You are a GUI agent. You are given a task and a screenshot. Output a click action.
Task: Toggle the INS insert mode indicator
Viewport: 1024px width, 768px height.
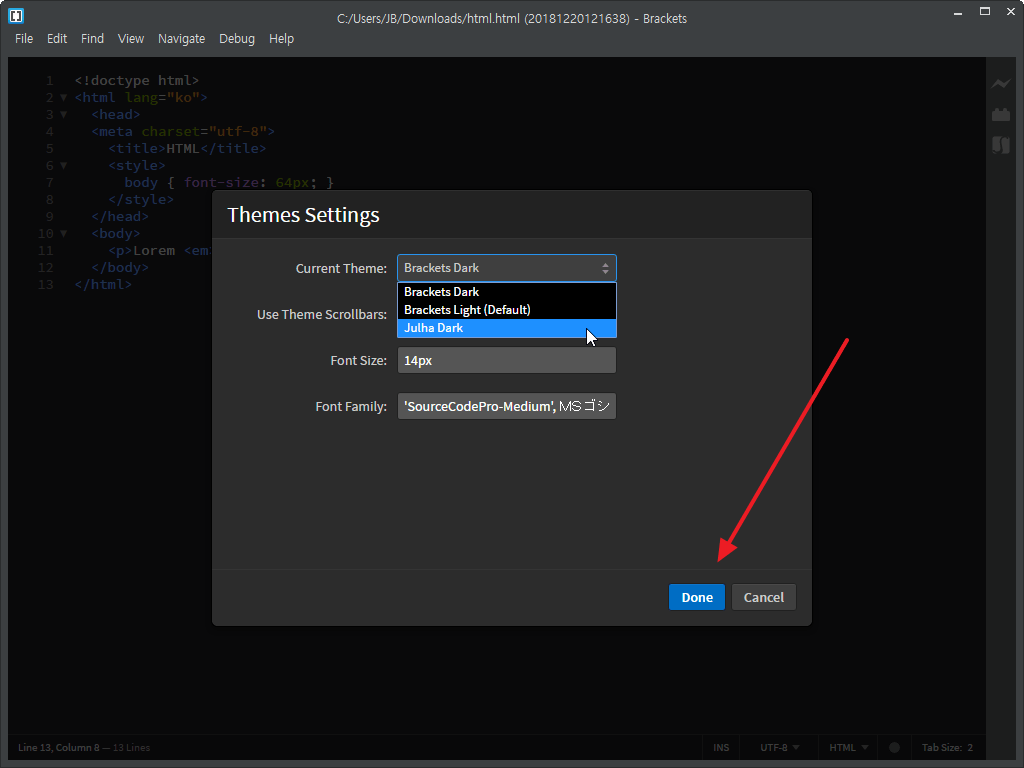point(721,747)
